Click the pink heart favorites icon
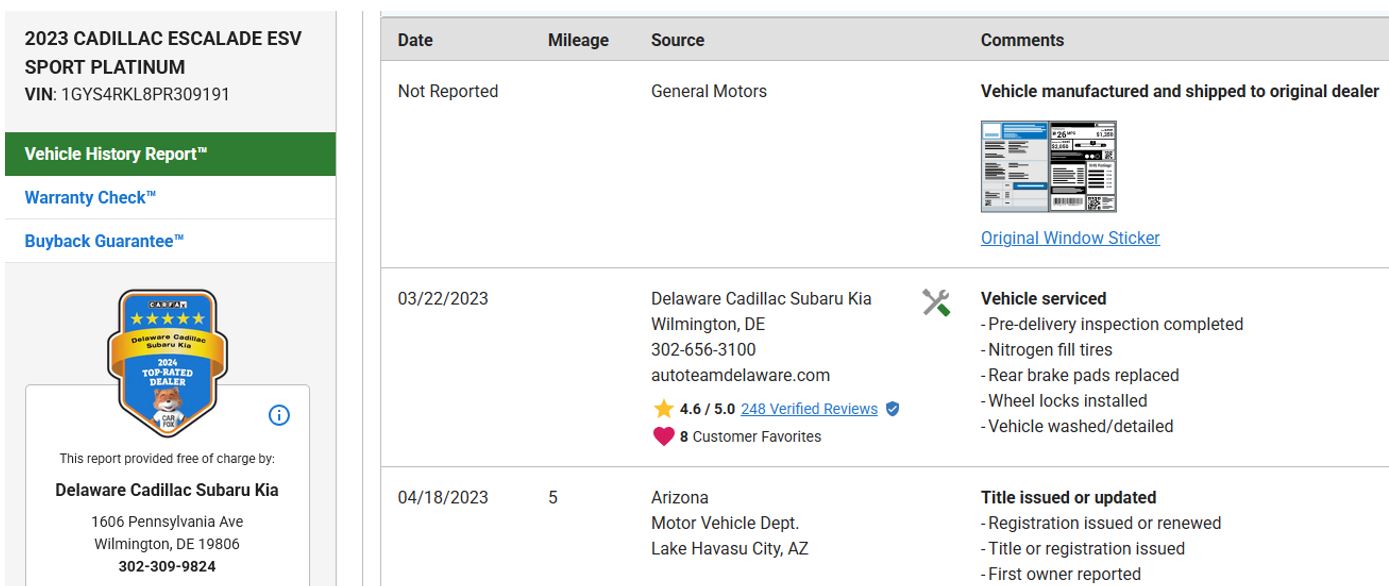Screen dimensions: 1389x586 (x=663, y=436)
